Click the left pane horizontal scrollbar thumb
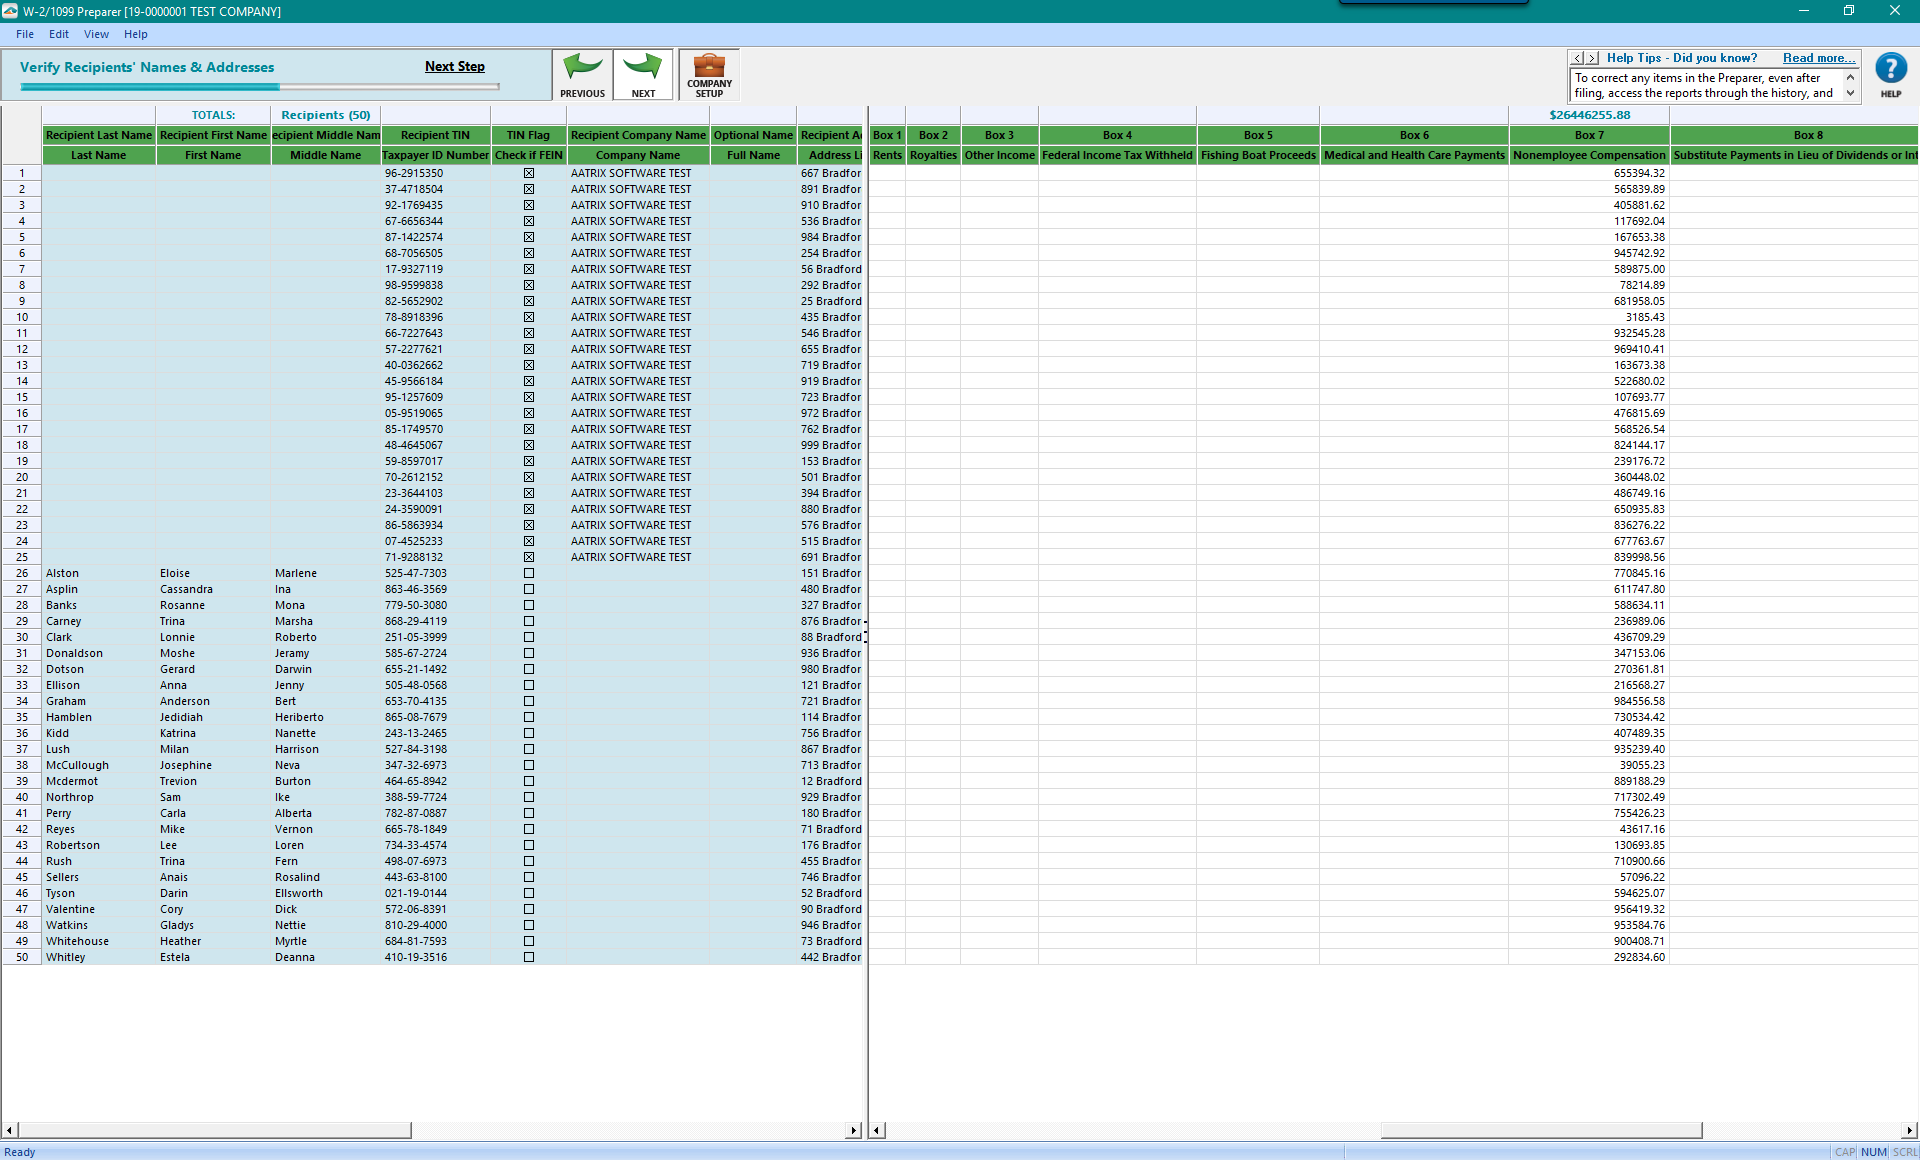Viewport: 1920px width, 1160px height. point(214,1130)
